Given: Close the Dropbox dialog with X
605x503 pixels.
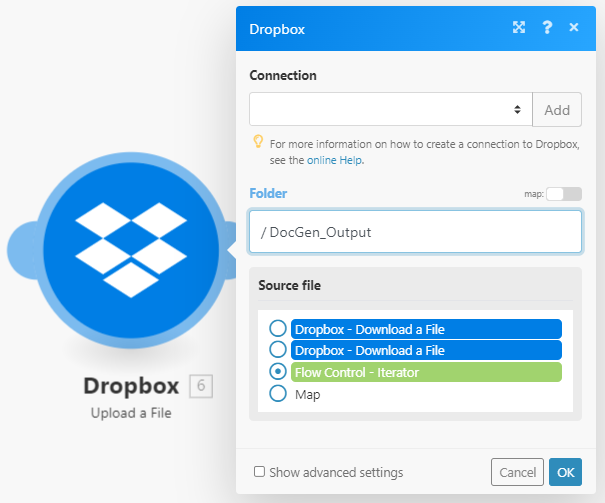Looking at the screenshot, I should [x=574, y=27].
